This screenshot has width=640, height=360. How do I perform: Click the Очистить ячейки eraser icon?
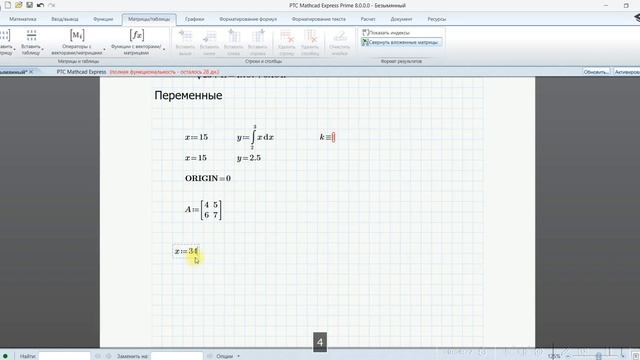tap(340, 36)
